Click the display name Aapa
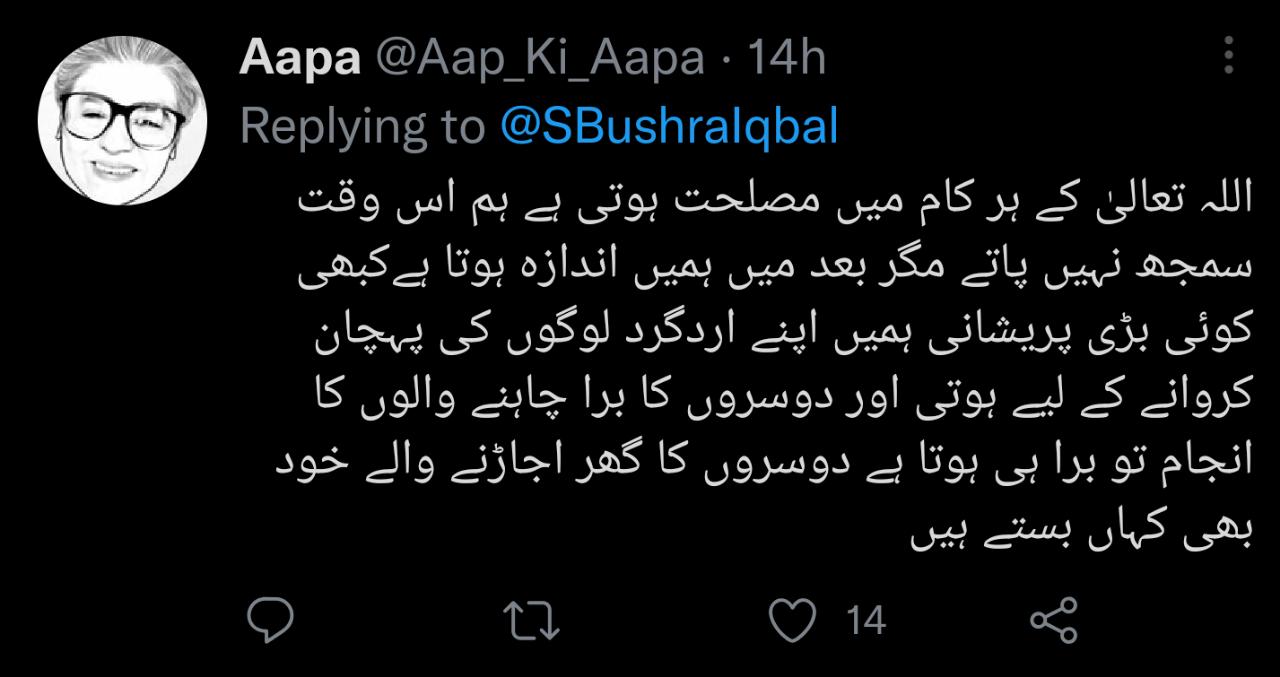Screen dimensions: 1280x677 click(300, 59)
